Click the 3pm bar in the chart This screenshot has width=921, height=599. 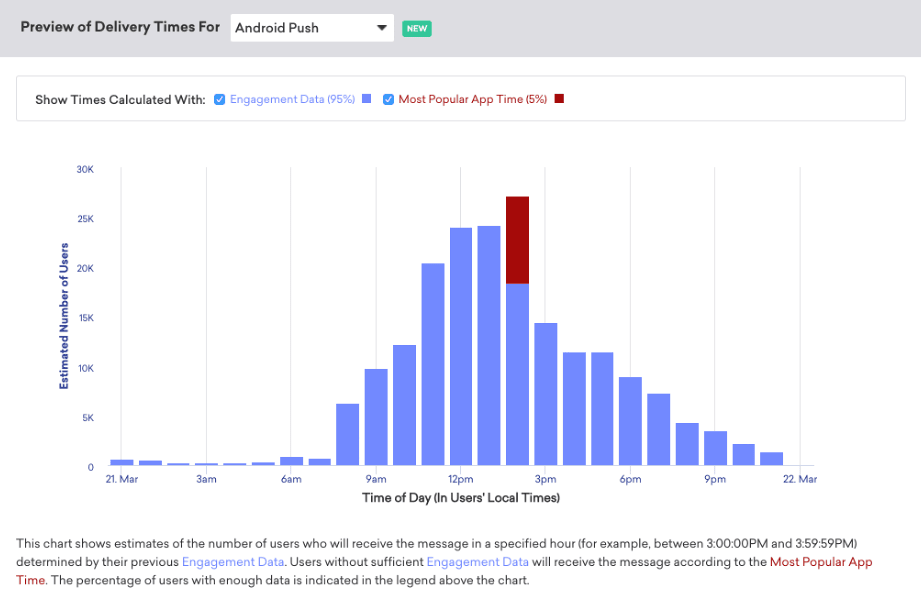click(x=545, y=394)
